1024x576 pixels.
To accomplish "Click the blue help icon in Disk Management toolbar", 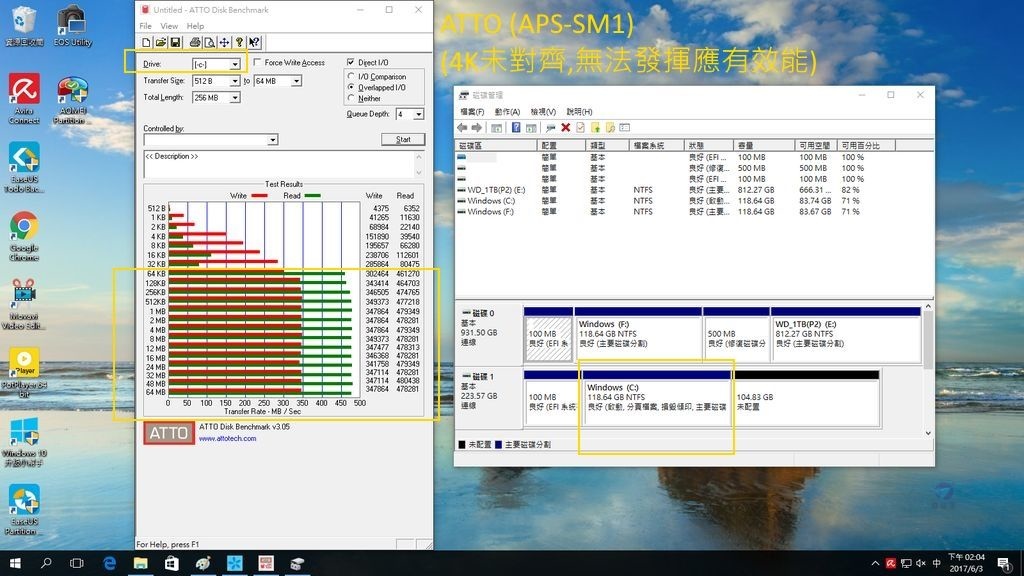I will point(516,128).
